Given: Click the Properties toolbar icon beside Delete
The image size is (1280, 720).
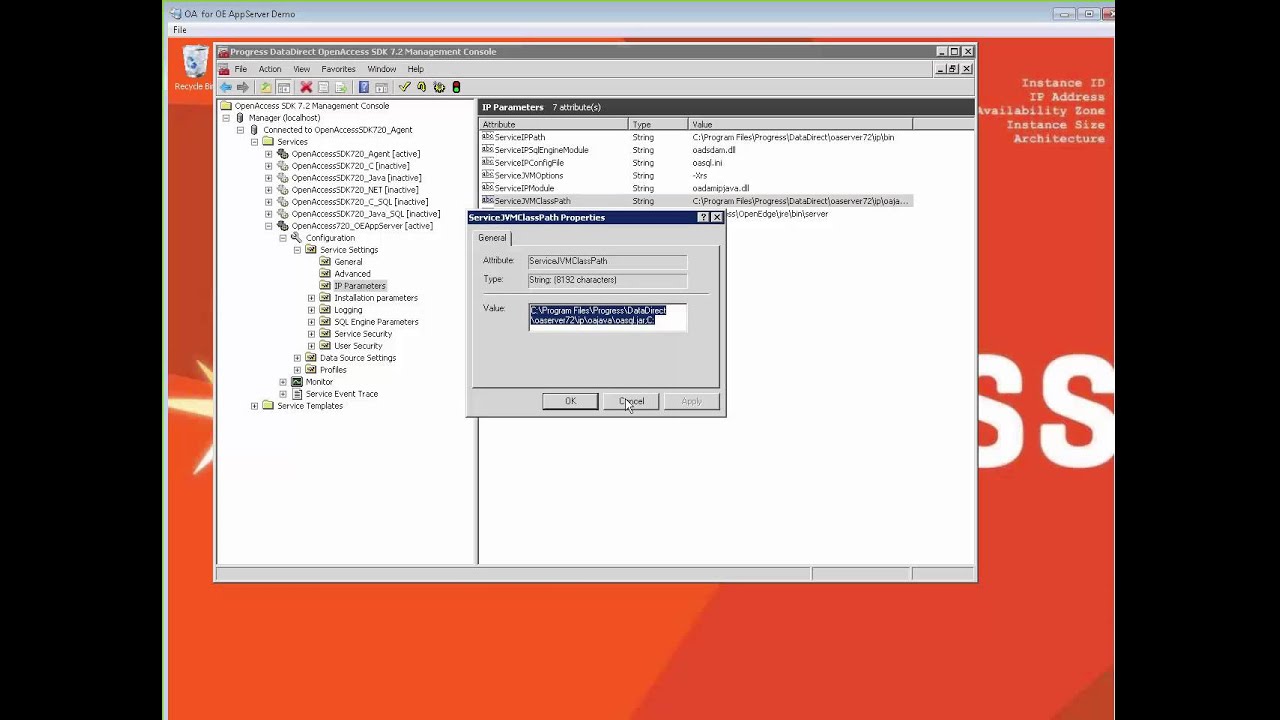Looking at the screenshot, I should coord(323,87).
